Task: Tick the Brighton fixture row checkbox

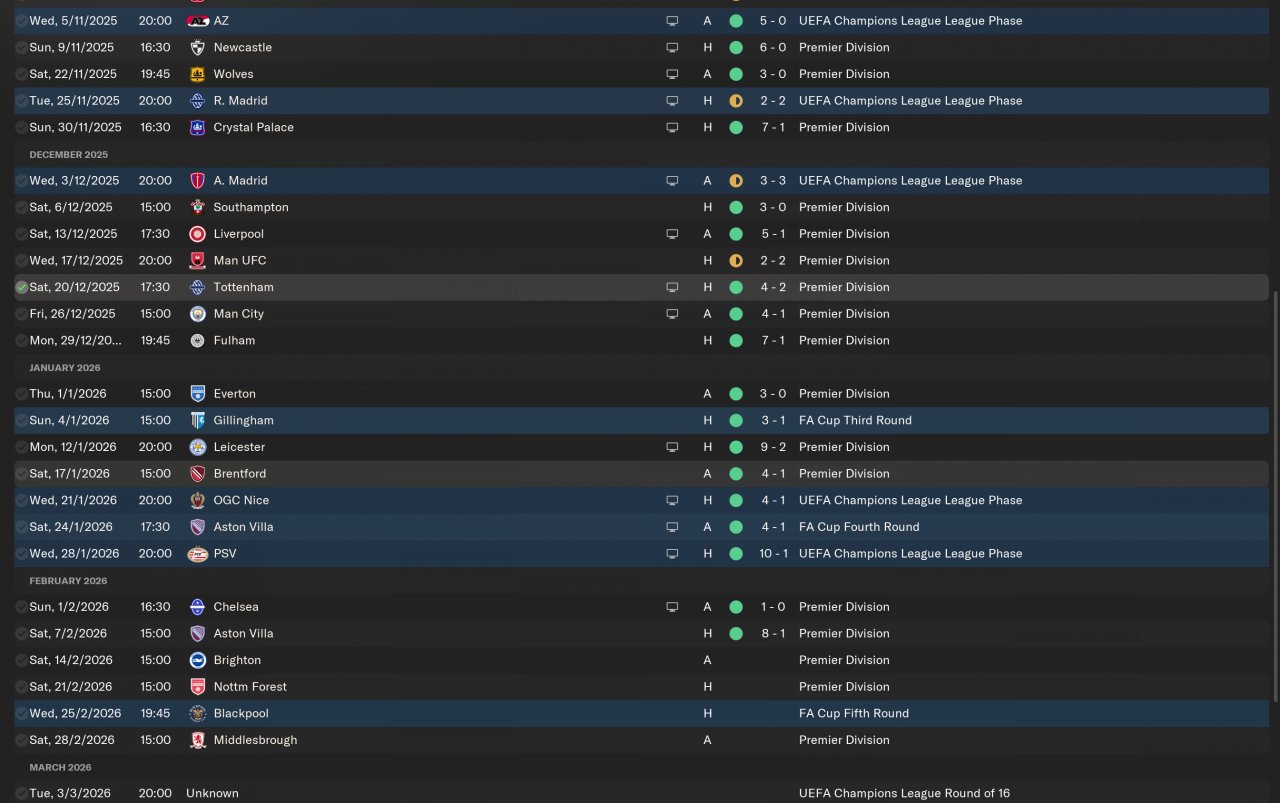Action: coord(21,661)
